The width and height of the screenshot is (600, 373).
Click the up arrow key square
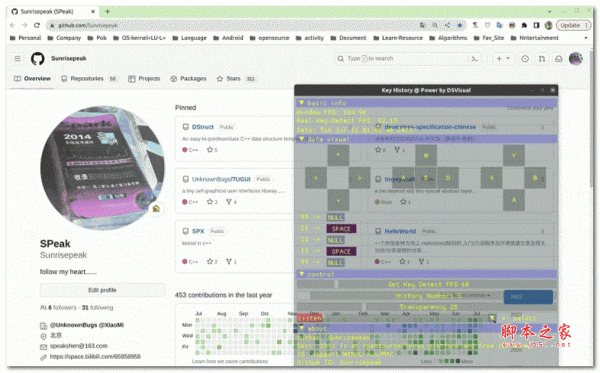338,155
